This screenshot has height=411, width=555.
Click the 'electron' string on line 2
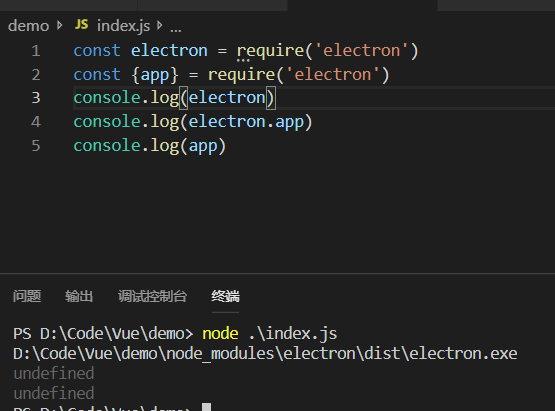pyautogui.click(x=332, y=75)
